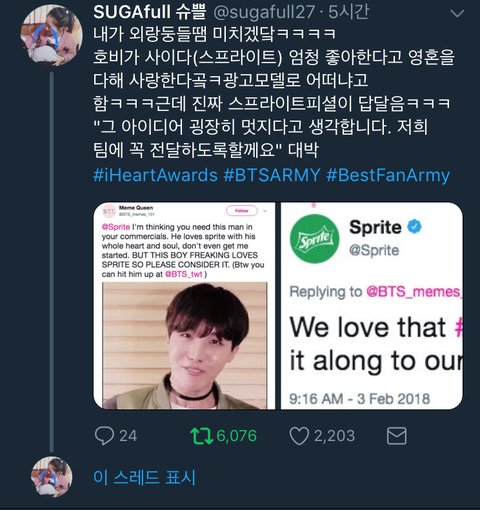Open the Korean tweet body text
This screenshot has height=510, width=480.
[x=273, y=92]
